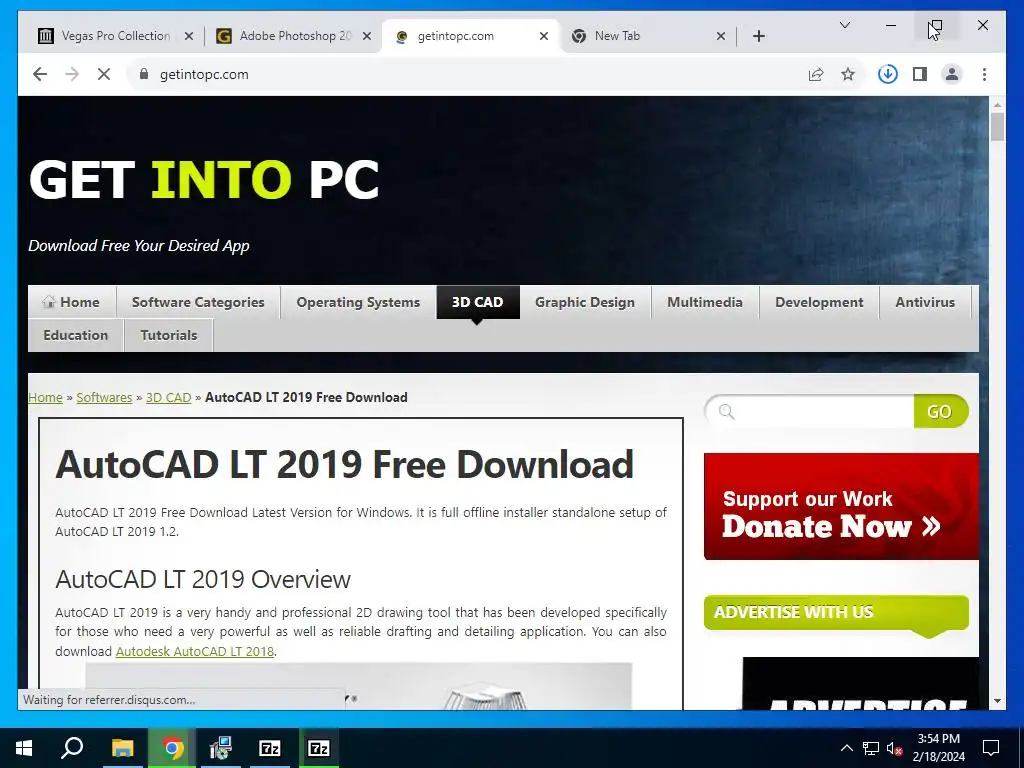Click the Donate Now banner

click(x=841, y=506)
